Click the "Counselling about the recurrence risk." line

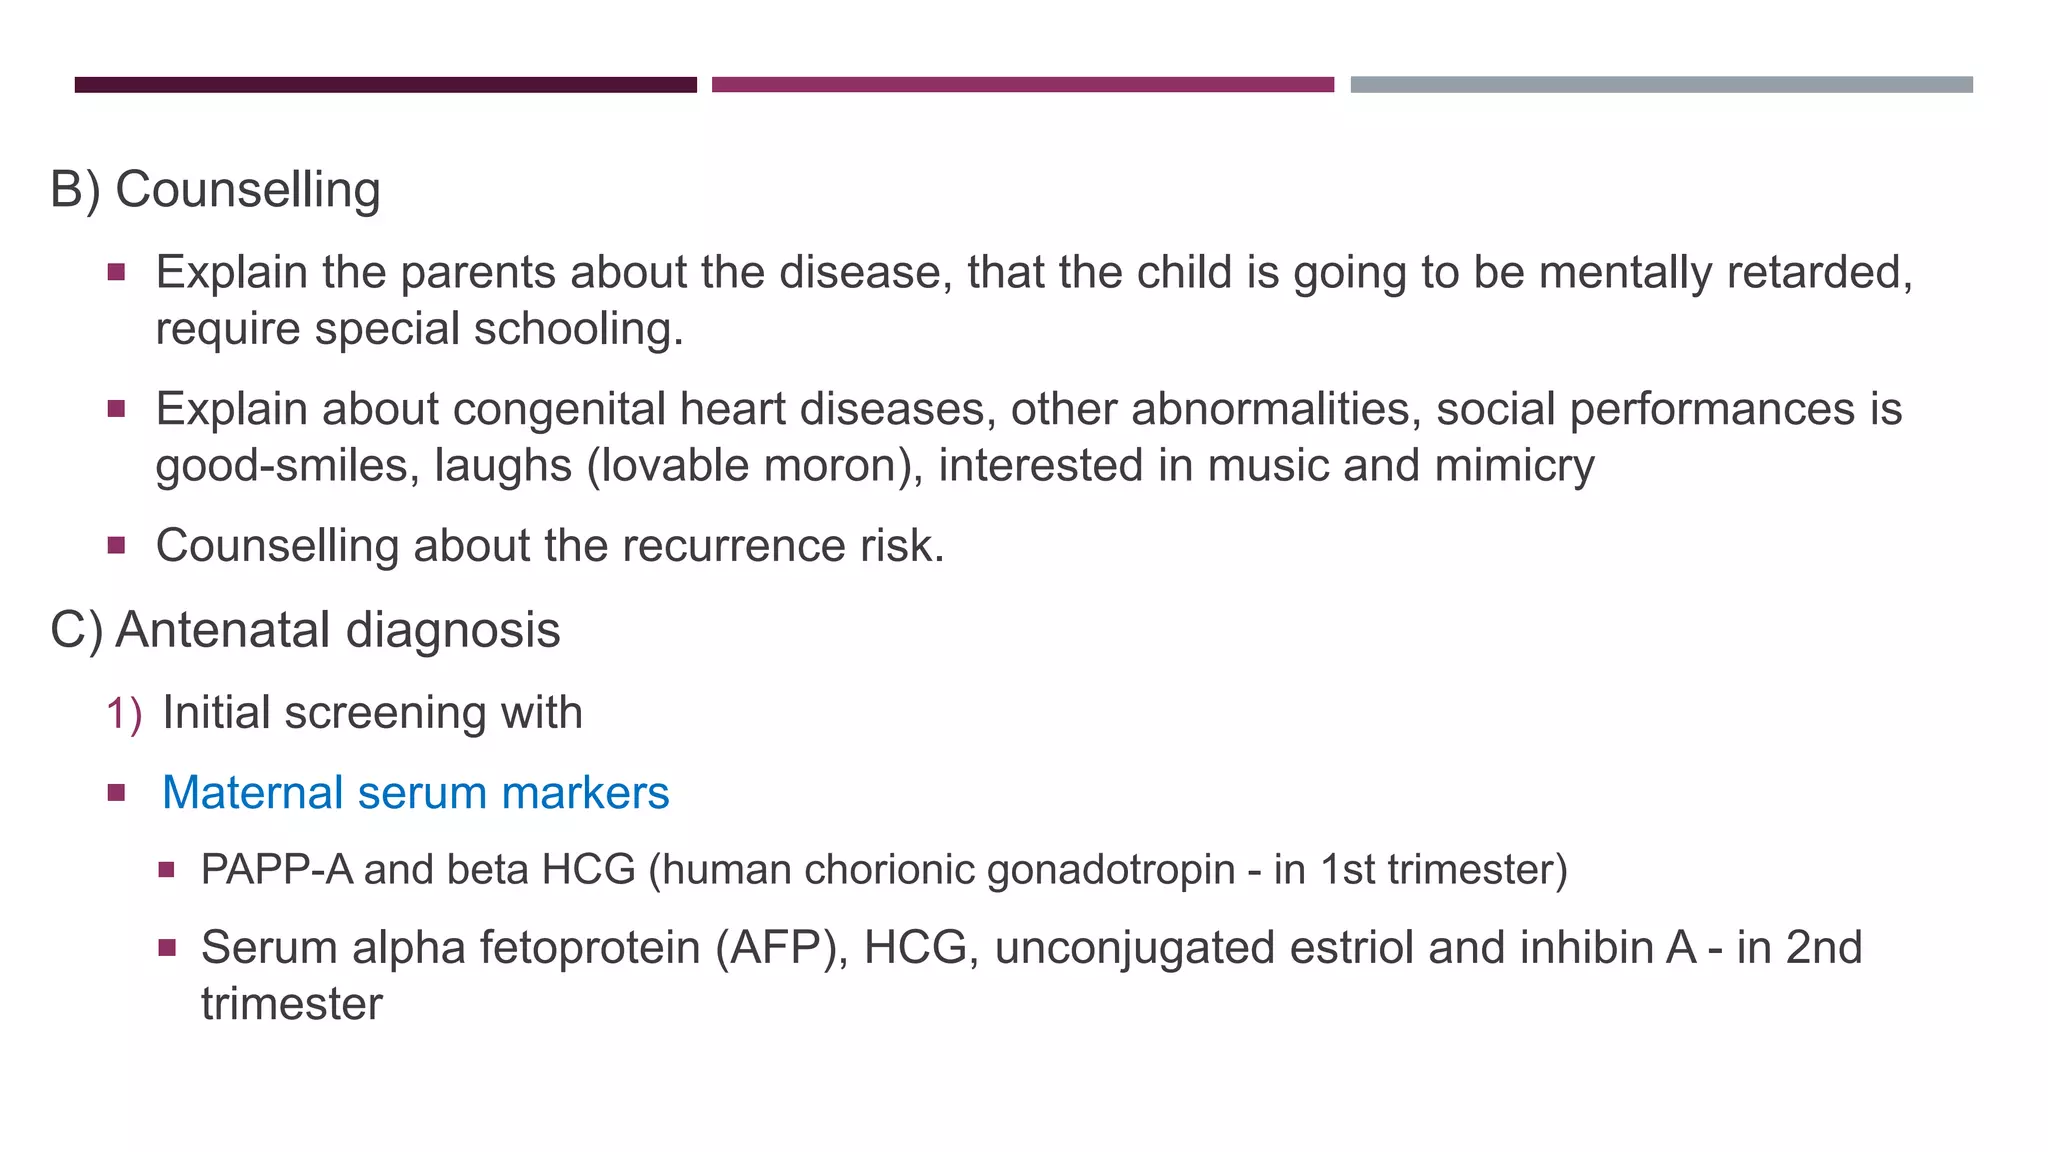click(x=550, y=546)
